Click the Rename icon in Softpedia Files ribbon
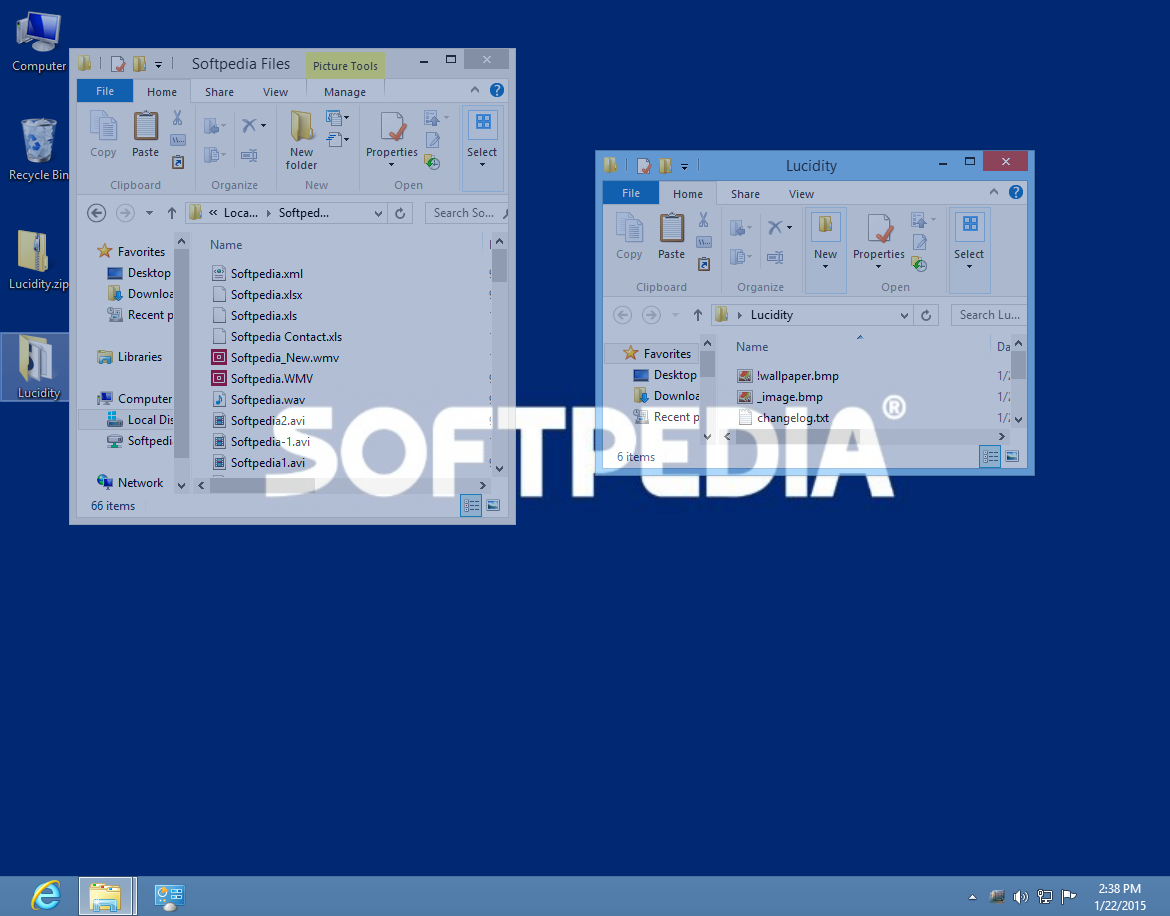Image resolution: width=1170 pixels, height=916 pixels. (249, 155)
